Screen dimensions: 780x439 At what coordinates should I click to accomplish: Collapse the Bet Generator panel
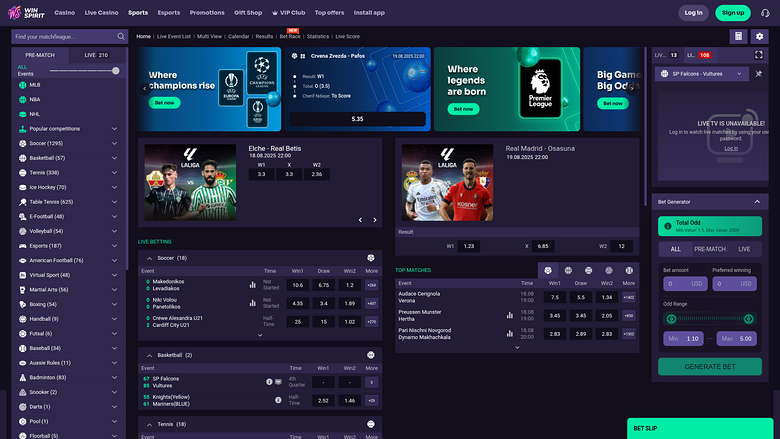757,202
